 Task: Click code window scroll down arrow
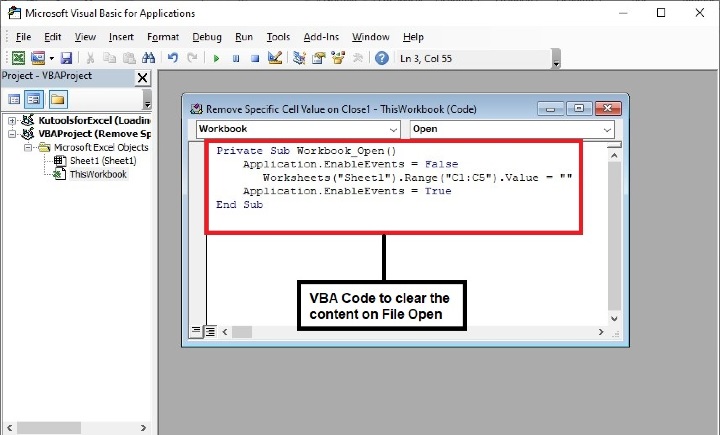click(614, 318)
